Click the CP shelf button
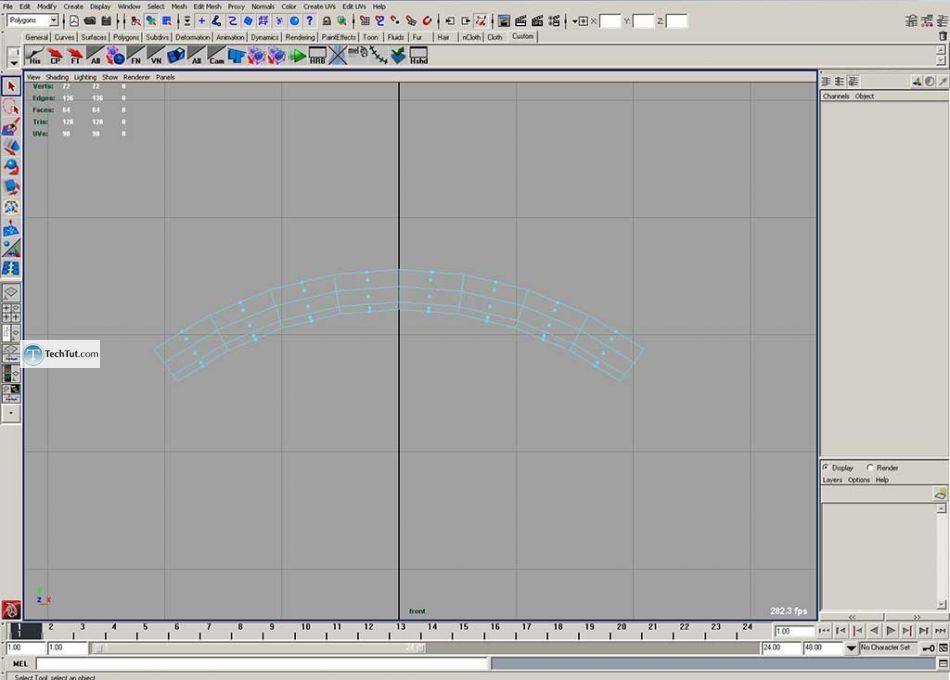This screenshot has width=950, height=680. coord(55,56)
